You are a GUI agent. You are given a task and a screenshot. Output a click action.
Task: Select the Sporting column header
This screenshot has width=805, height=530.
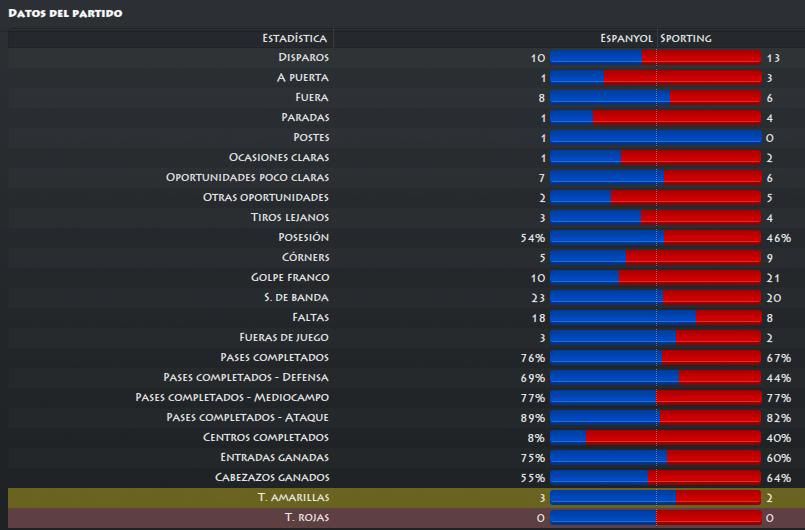click(685, 39)
